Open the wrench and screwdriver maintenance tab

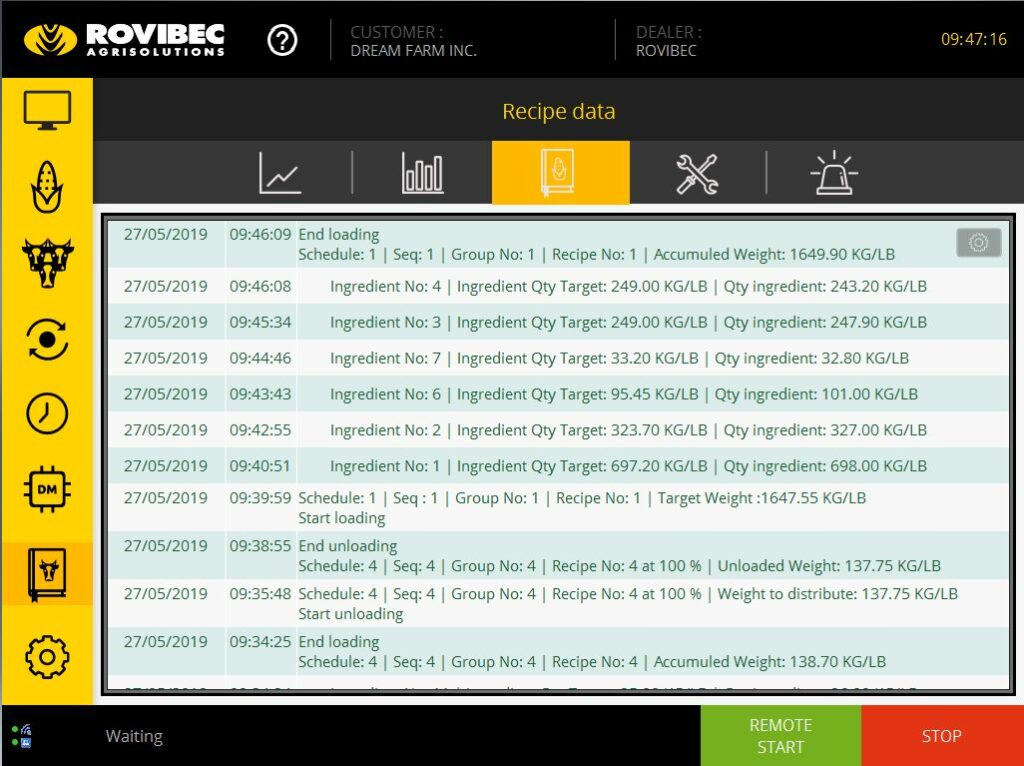[697, 174]
